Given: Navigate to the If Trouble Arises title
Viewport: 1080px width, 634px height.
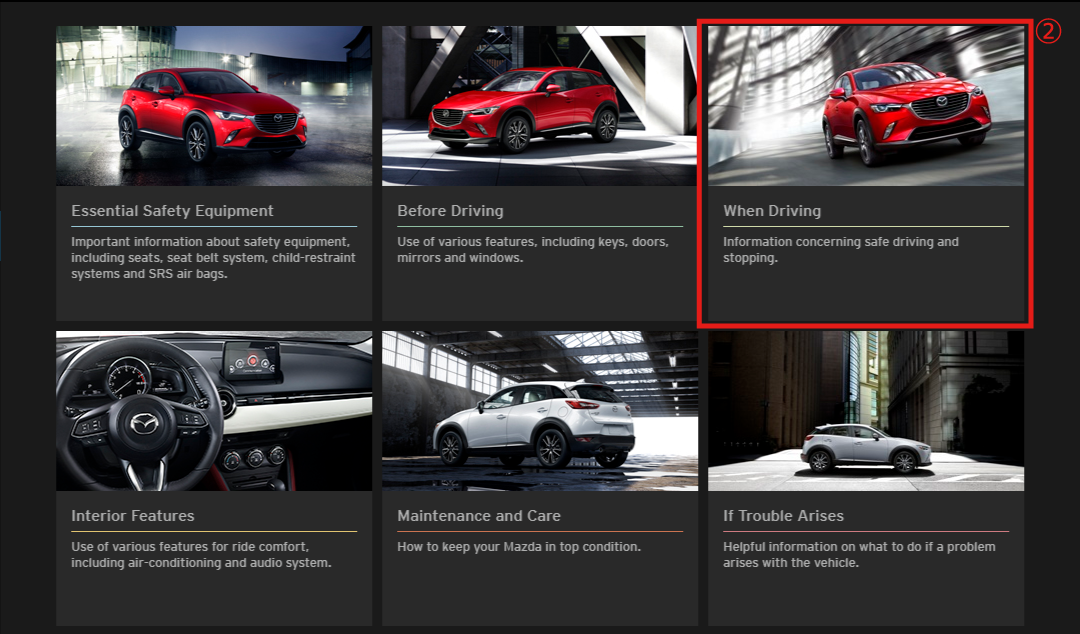Looking at the screenshot, I should click(x=783, y=516).
